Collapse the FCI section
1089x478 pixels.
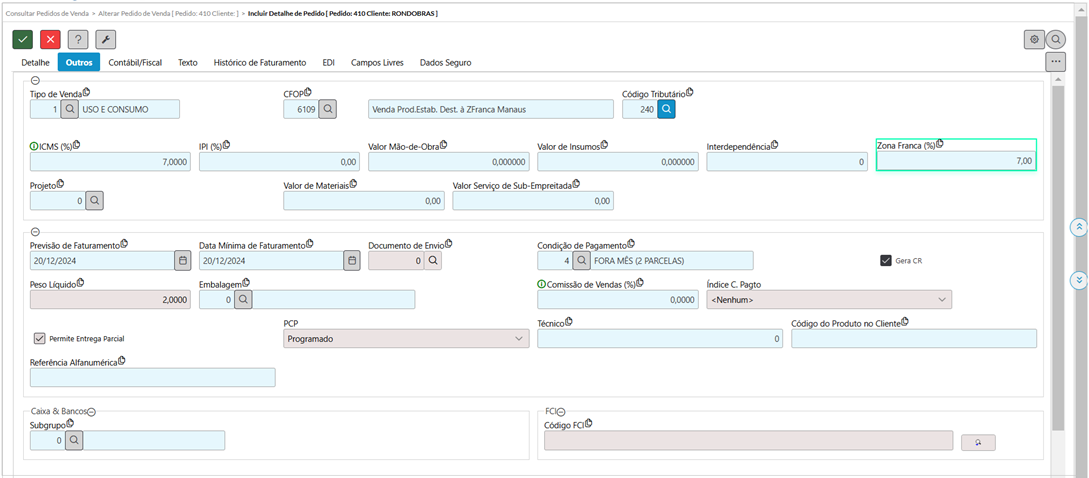(x=561, y=411)
